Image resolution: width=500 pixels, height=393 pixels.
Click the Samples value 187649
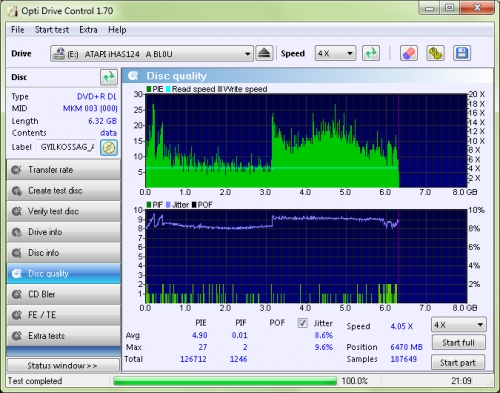404,359
